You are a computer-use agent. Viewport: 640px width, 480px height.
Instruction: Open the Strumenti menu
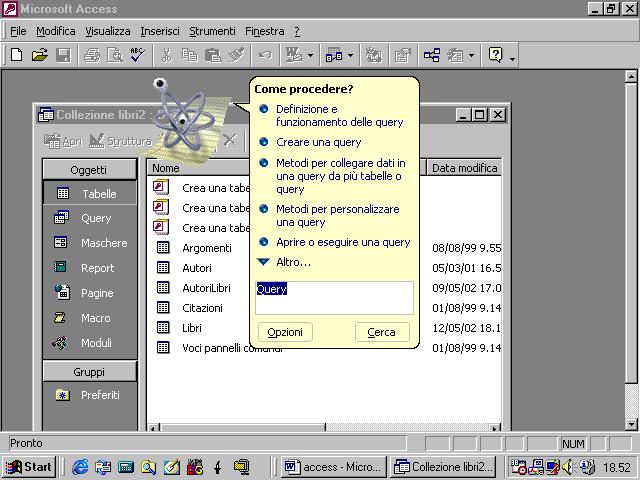point(212,31)
